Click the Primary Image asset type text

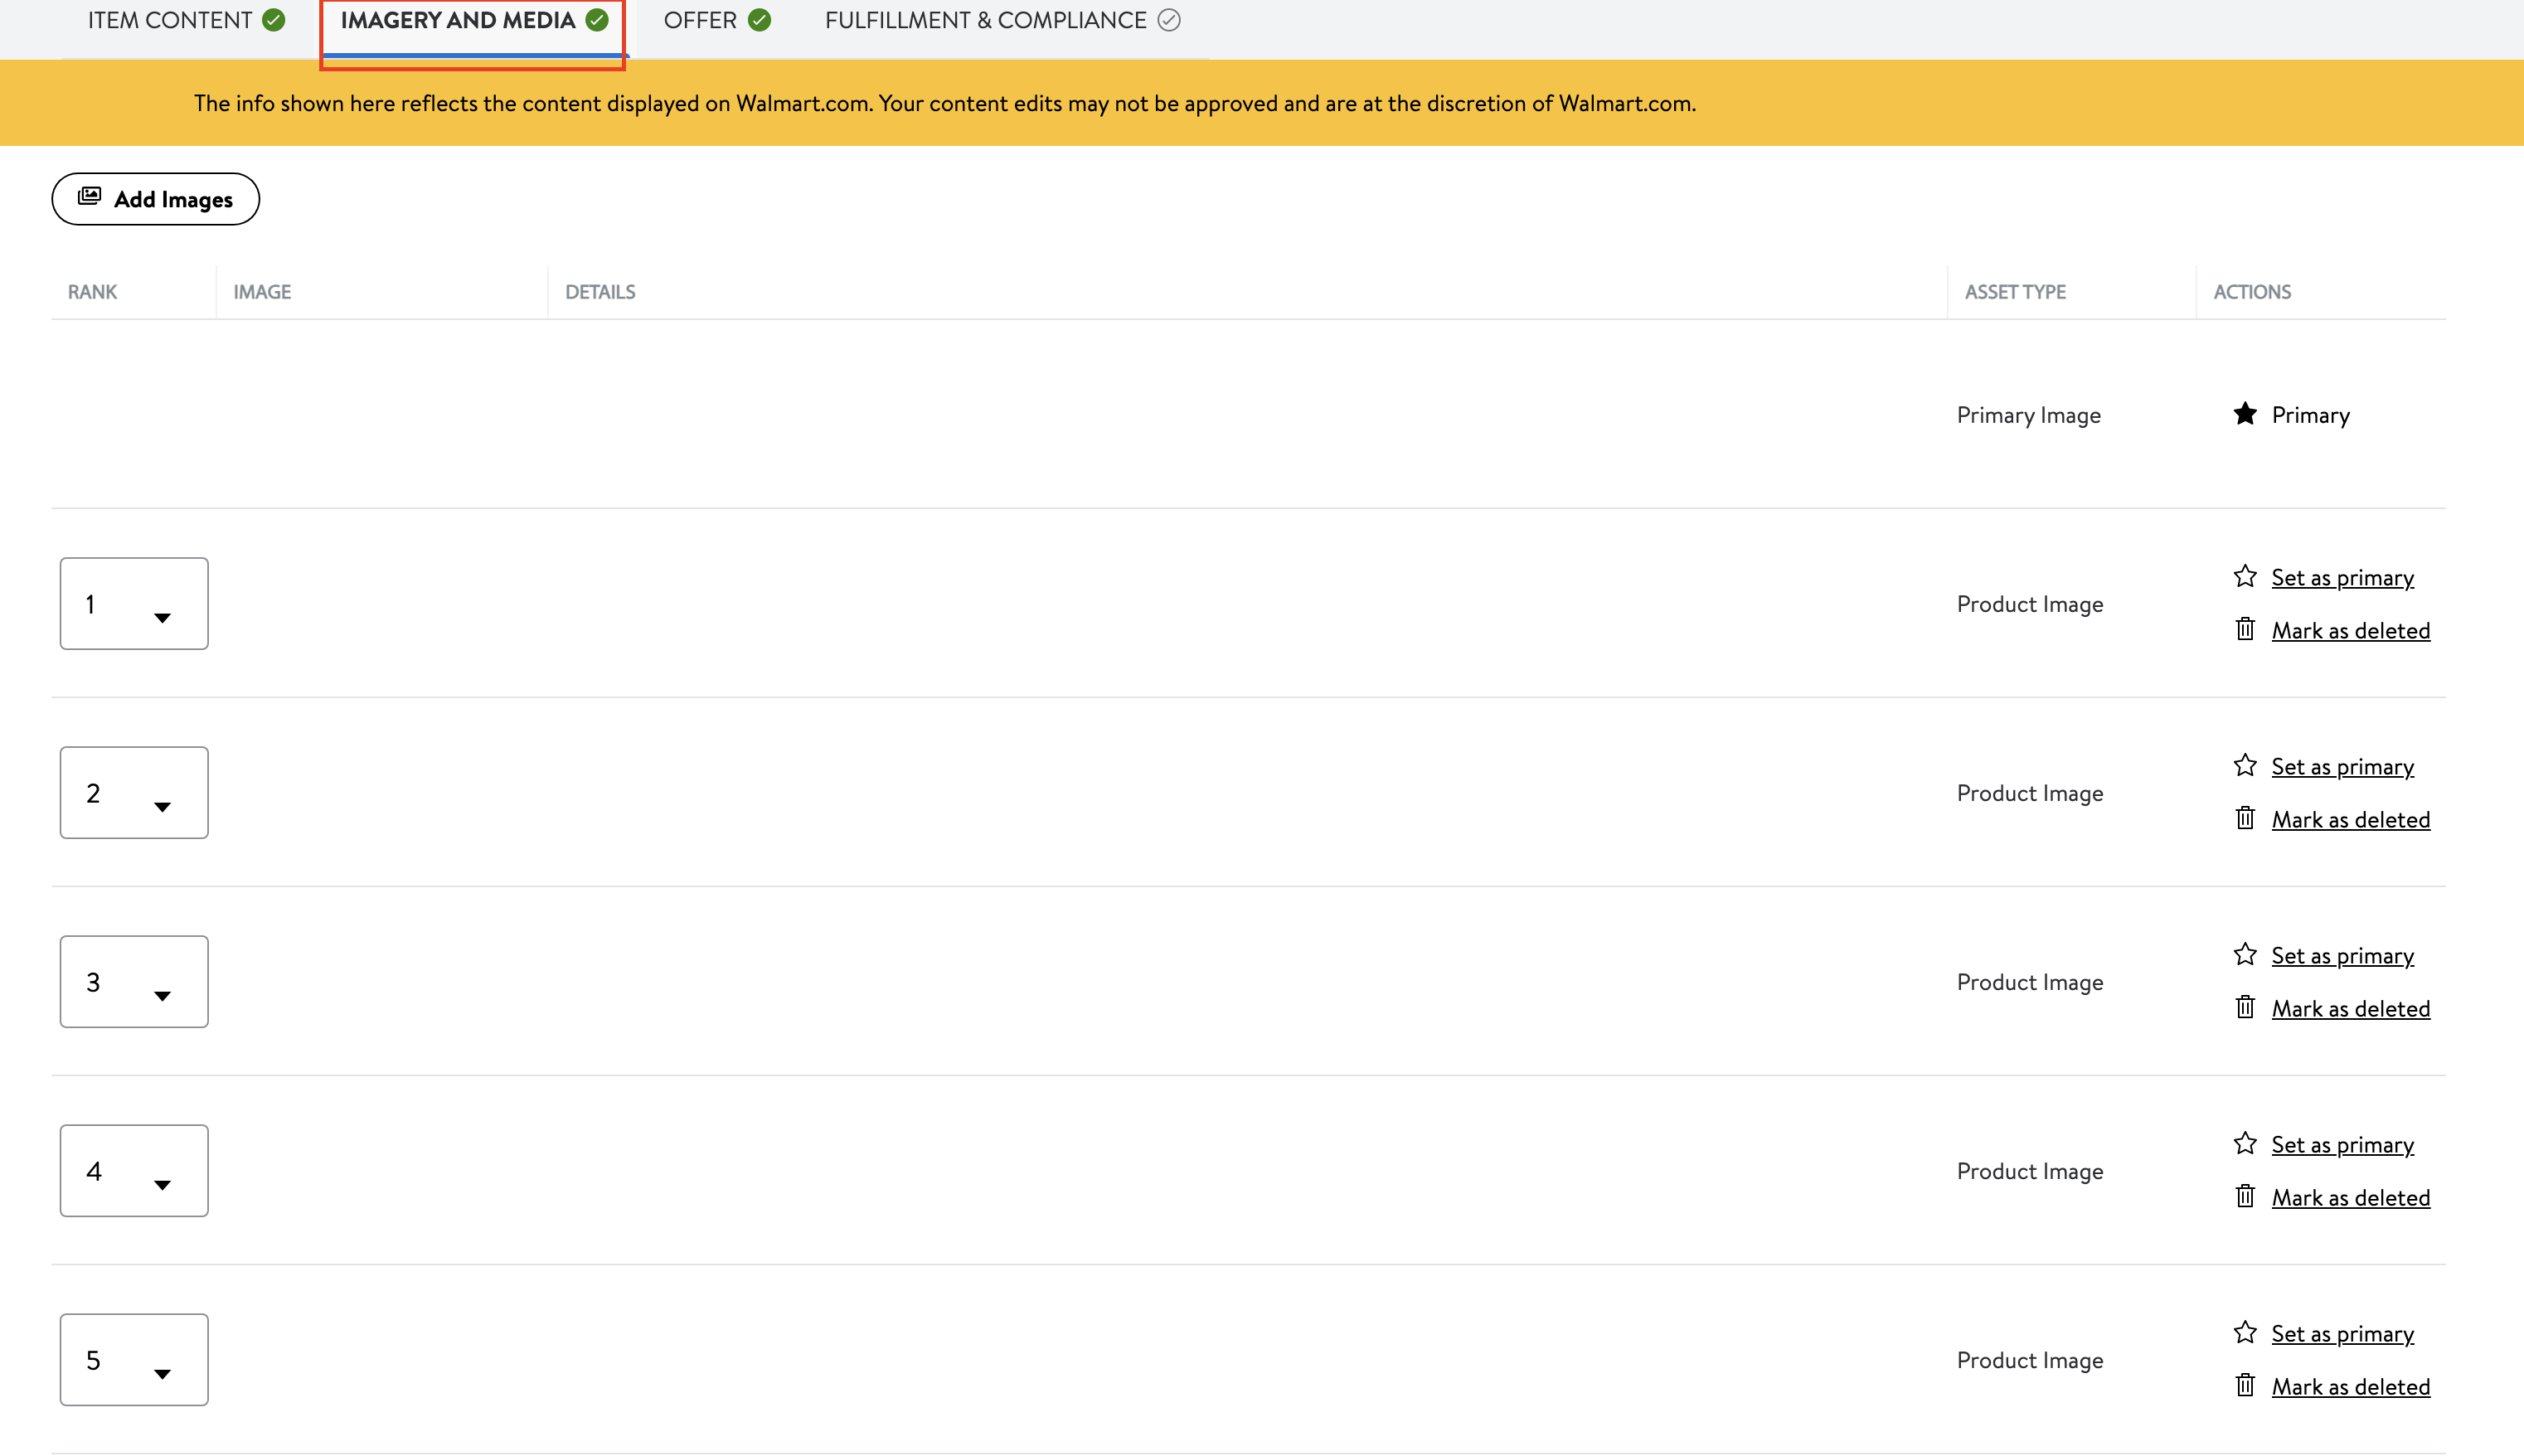(2028, 415)
